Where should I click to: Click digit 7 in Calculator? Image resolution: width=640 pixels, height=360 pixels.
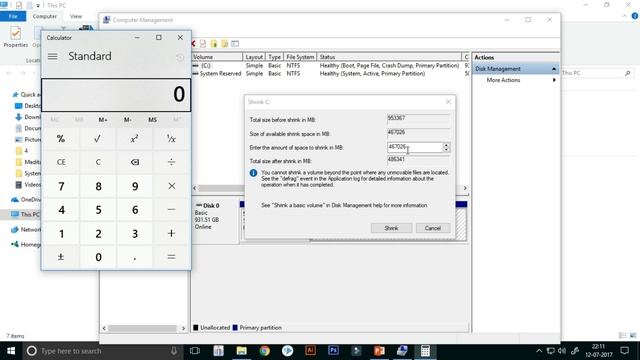coord(61,186)
